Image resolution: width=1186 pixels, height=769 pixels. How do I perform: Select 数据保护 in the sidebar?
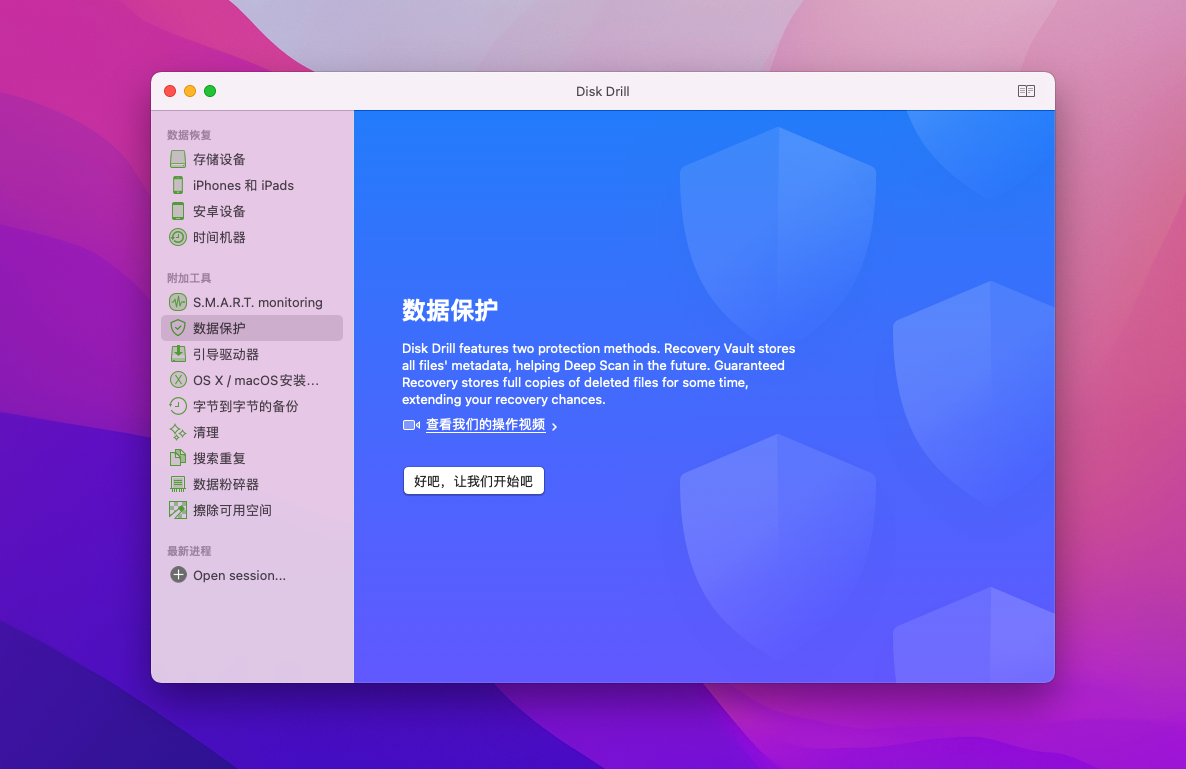coord(219,328)
